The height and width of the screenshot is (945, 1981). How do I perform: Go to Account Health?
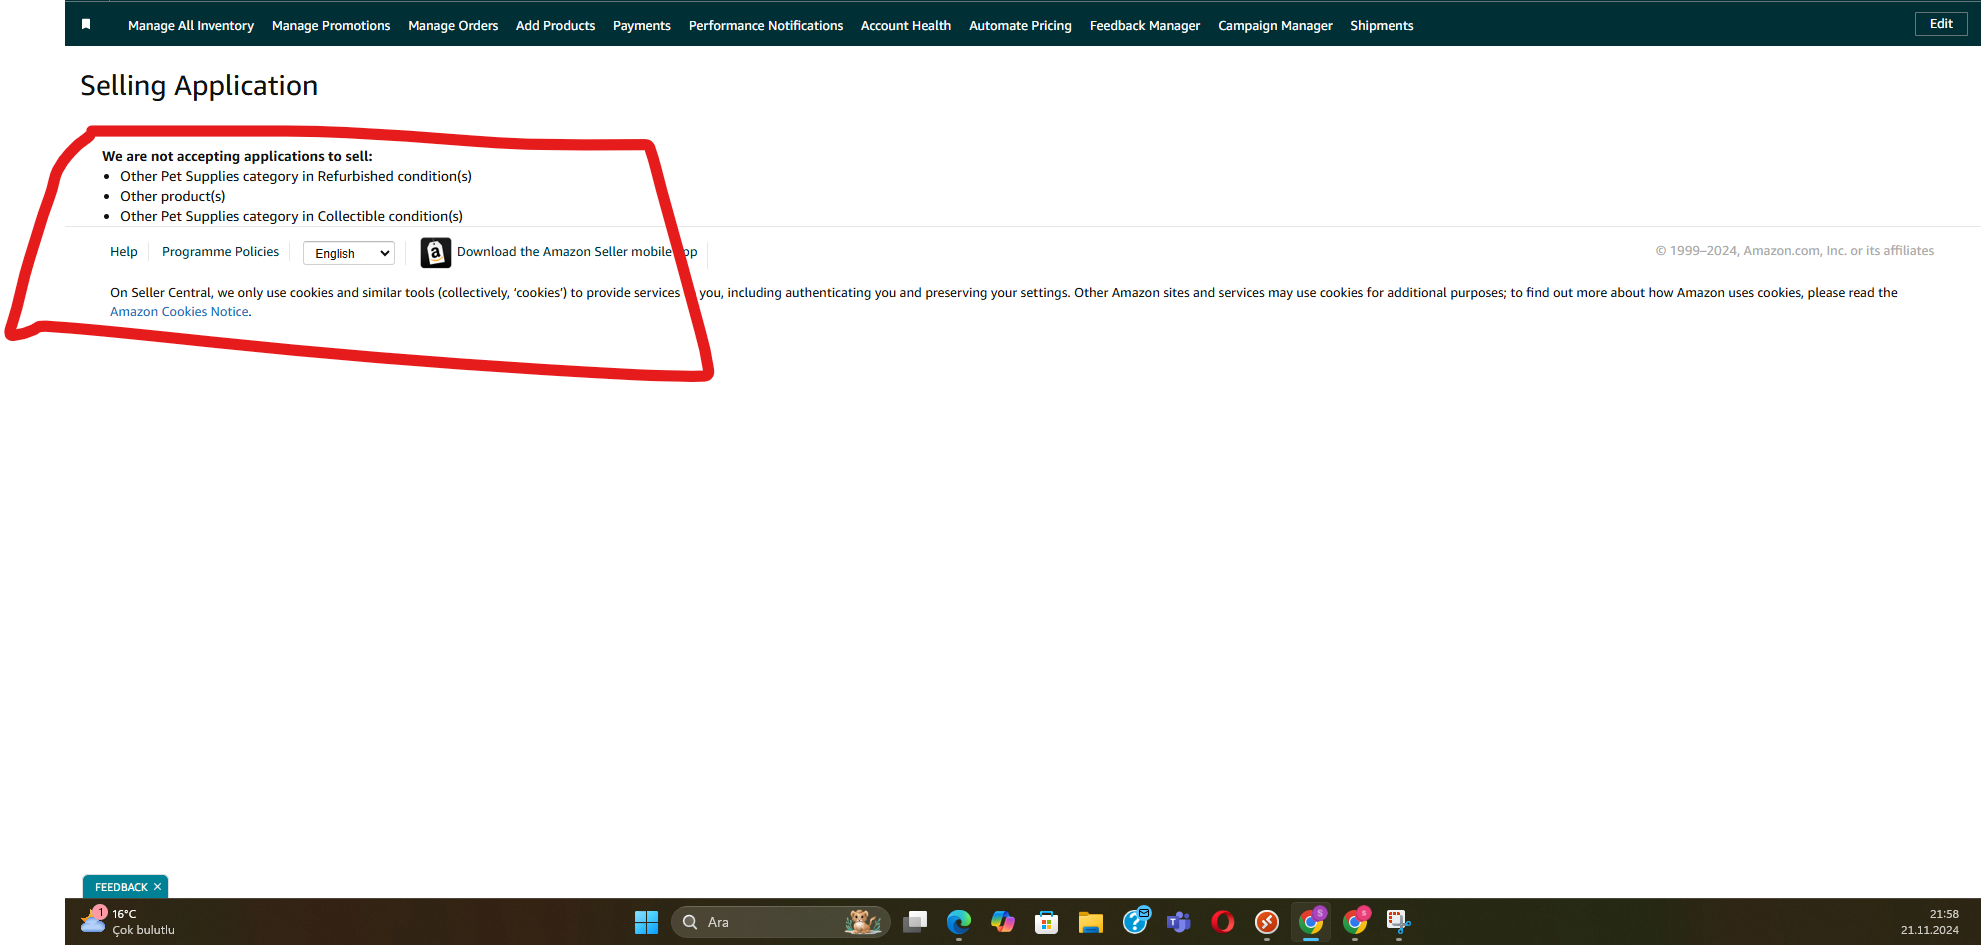click(906, 25)
